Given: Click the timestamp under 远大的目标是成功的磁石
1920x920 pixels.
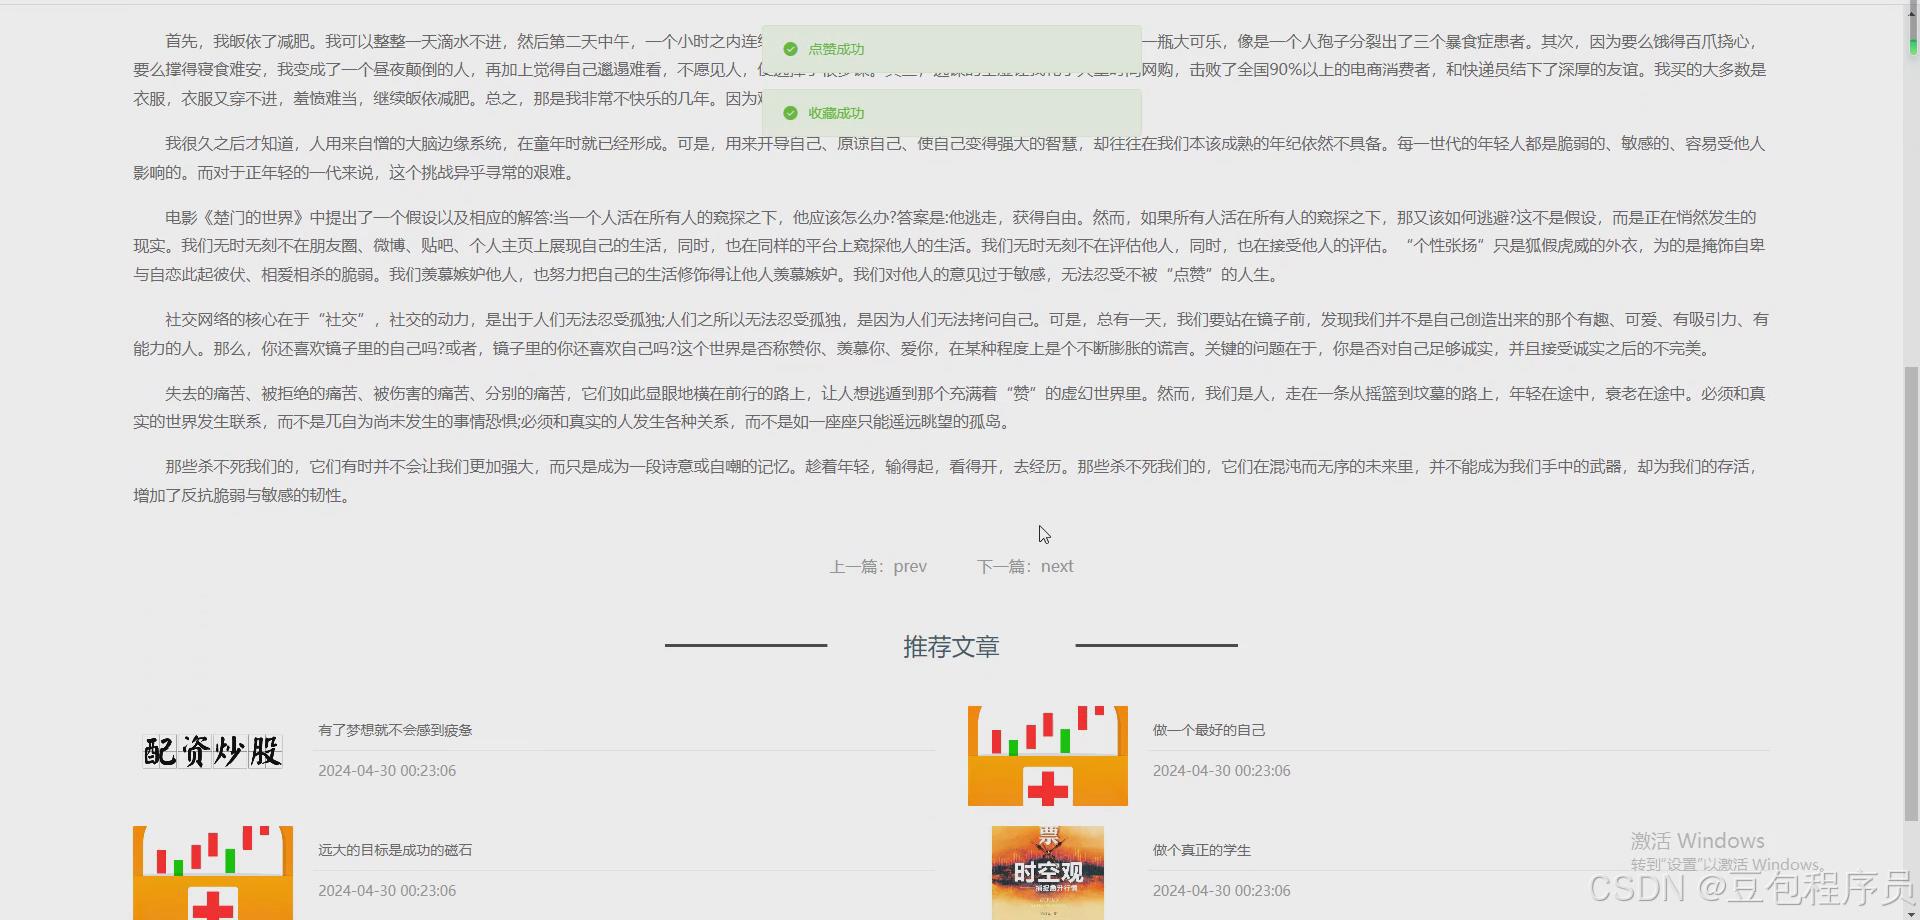Looking at the screenshot, I should click(387, 890).
